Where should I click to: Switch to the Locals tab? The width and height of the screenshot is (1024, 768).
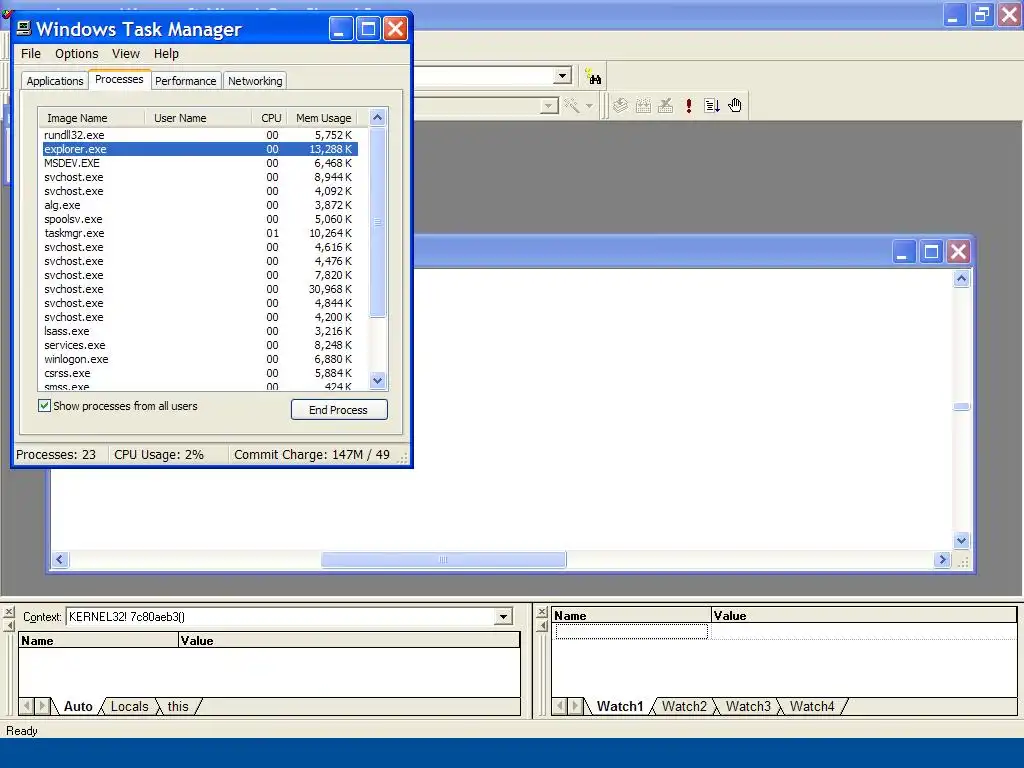point(129,706)
